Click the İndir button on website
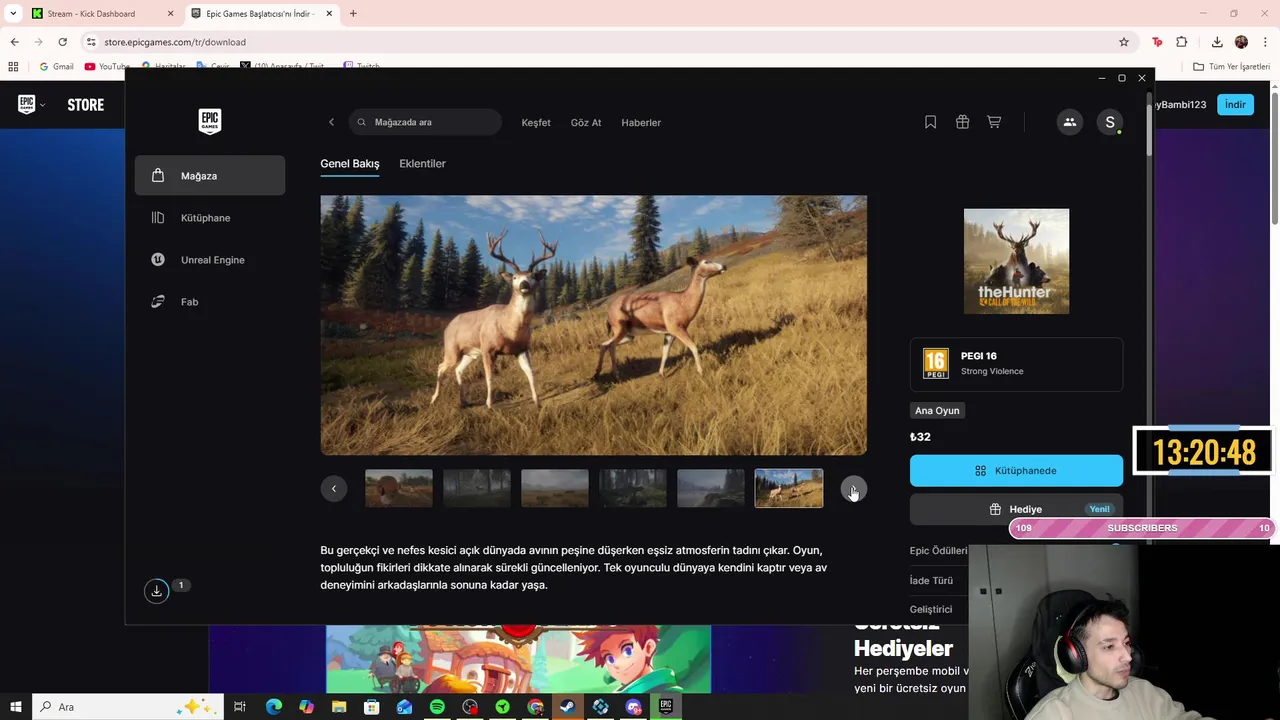 click(x=1235, y=104)
